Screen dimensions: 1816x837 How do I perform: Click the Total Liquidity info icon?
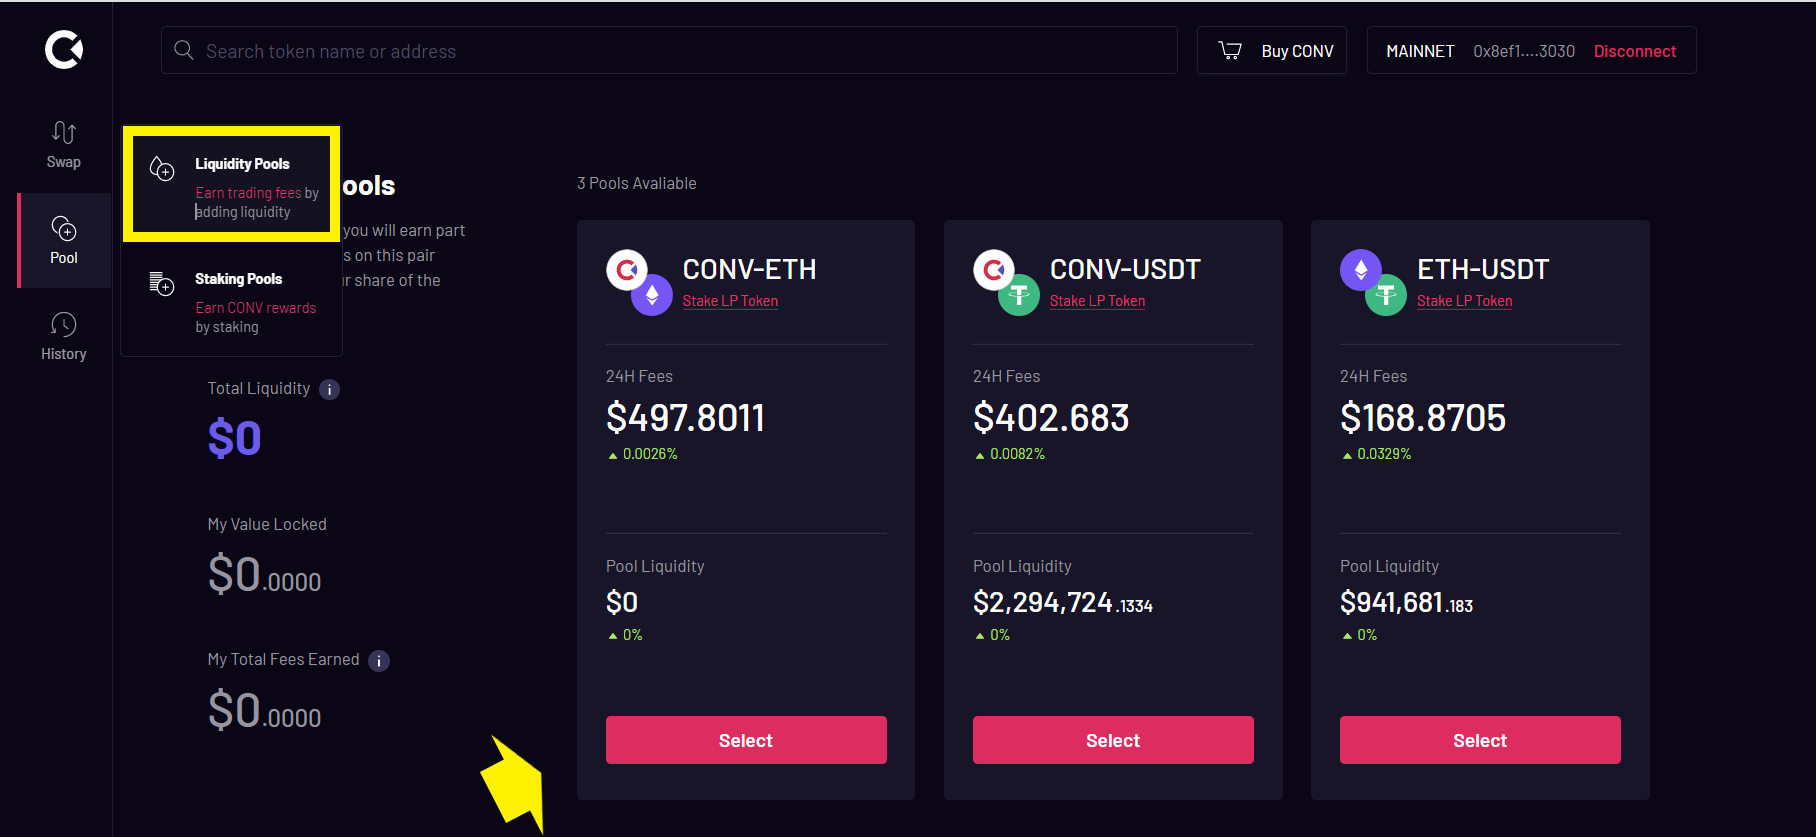329,389
